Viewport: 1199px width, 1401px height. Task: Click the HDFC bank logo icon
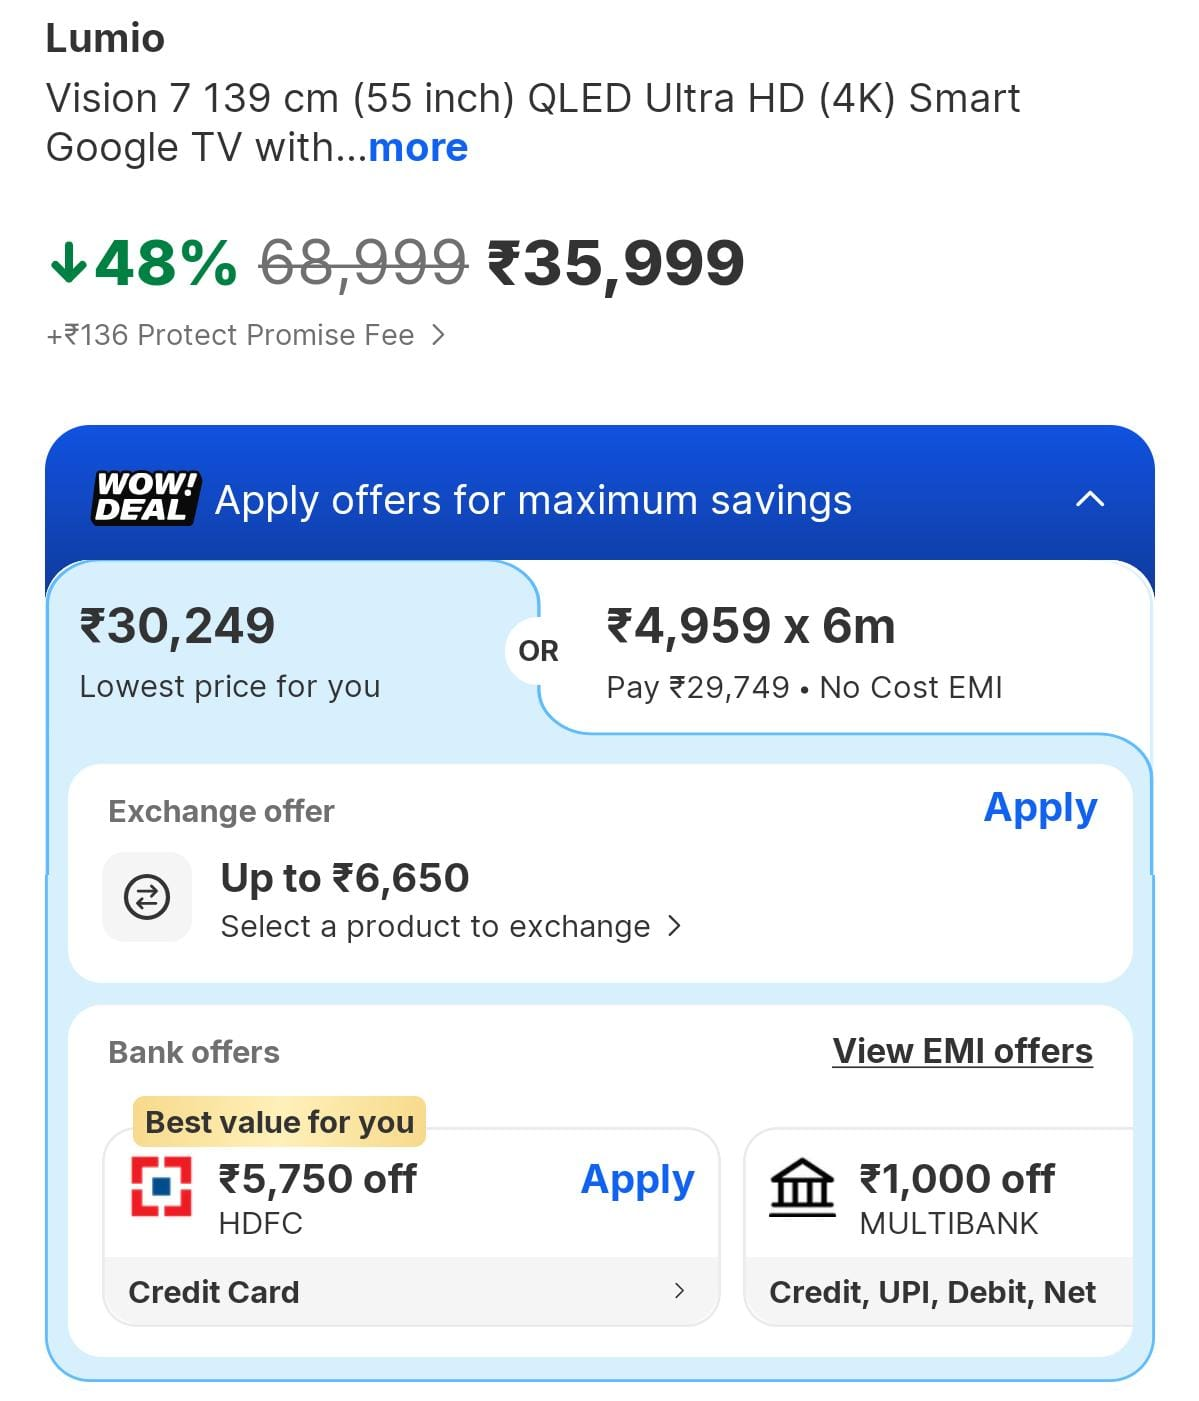161,1186
